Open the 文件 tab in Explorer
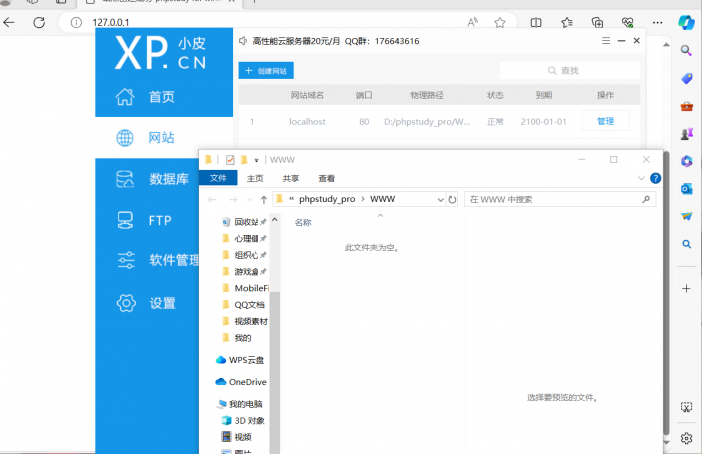702x454 pixels. (x=218, y=178)
